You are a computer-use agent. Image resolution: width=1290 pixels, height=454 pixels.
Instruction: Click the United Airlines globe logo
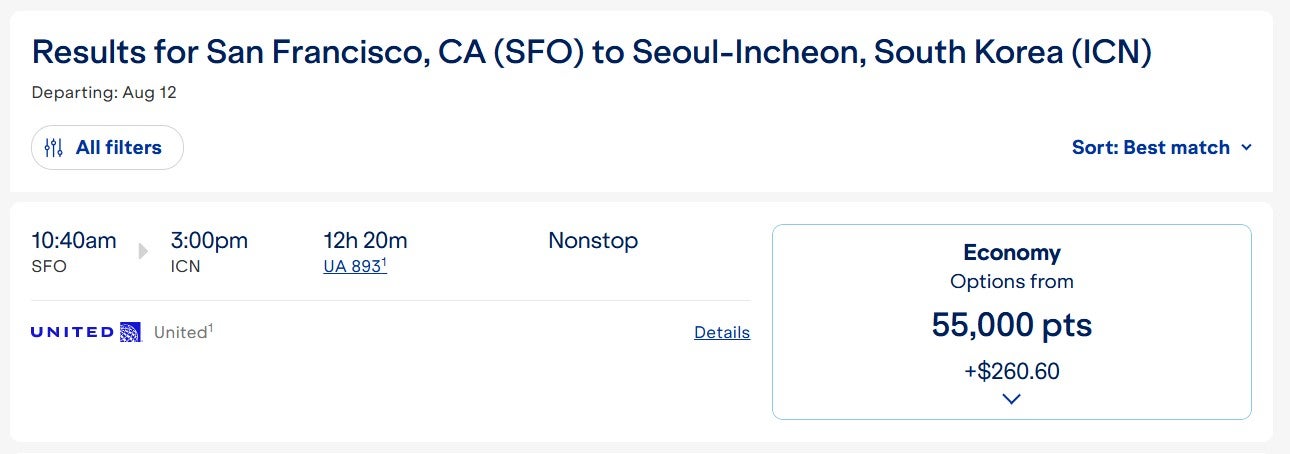tap(130, 332)
